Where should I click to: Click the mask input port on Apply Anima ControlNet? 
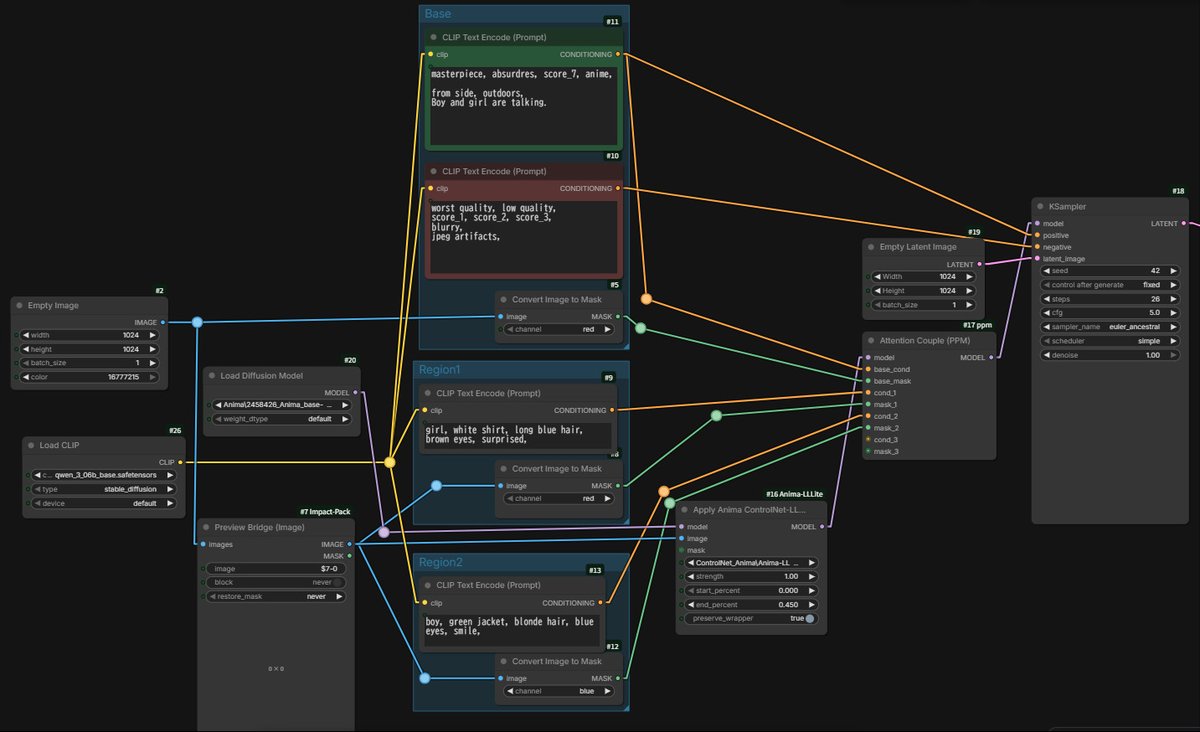coord(681,550)
